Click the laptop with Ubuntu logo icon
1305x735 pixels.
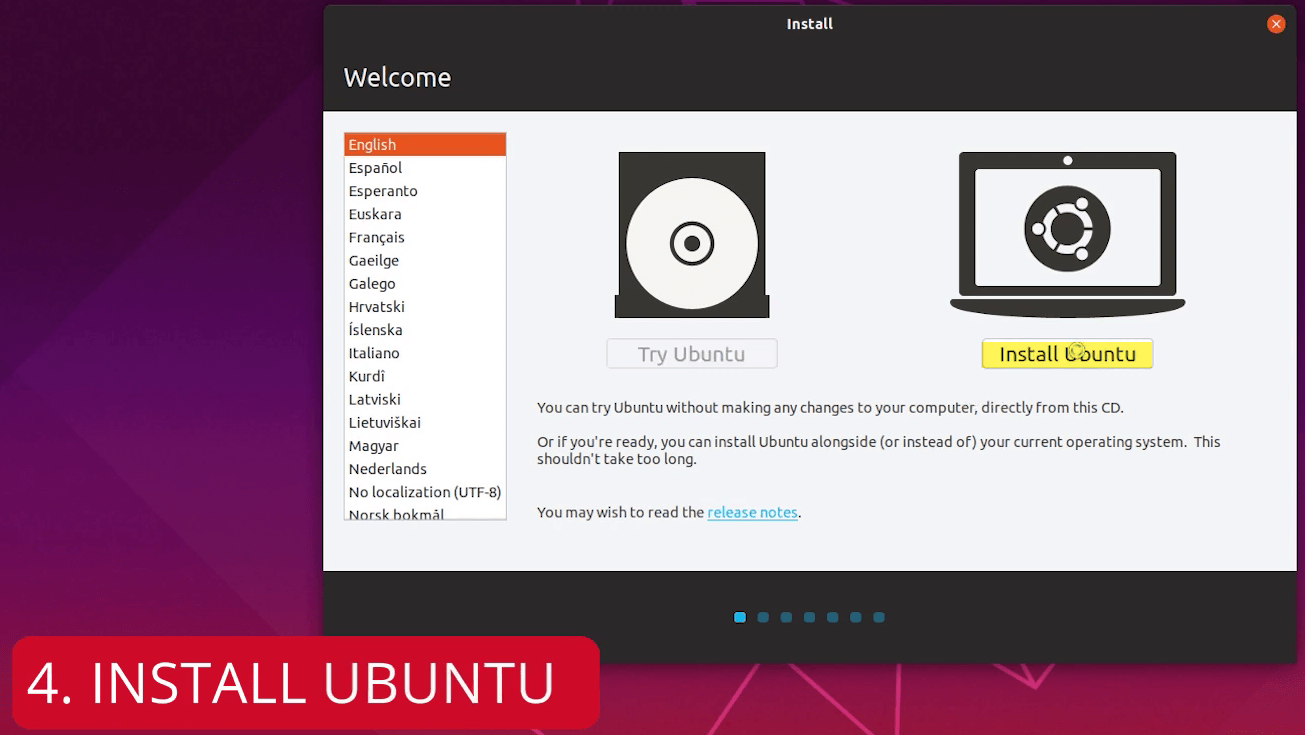point(1067,235)
